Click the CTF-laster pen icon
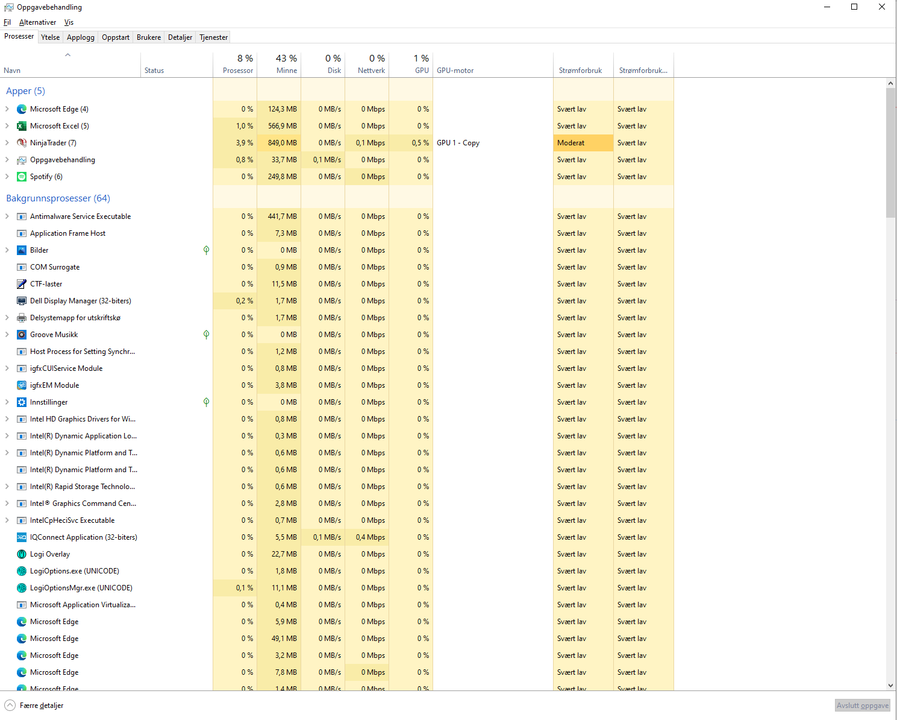 pos(22,284)
